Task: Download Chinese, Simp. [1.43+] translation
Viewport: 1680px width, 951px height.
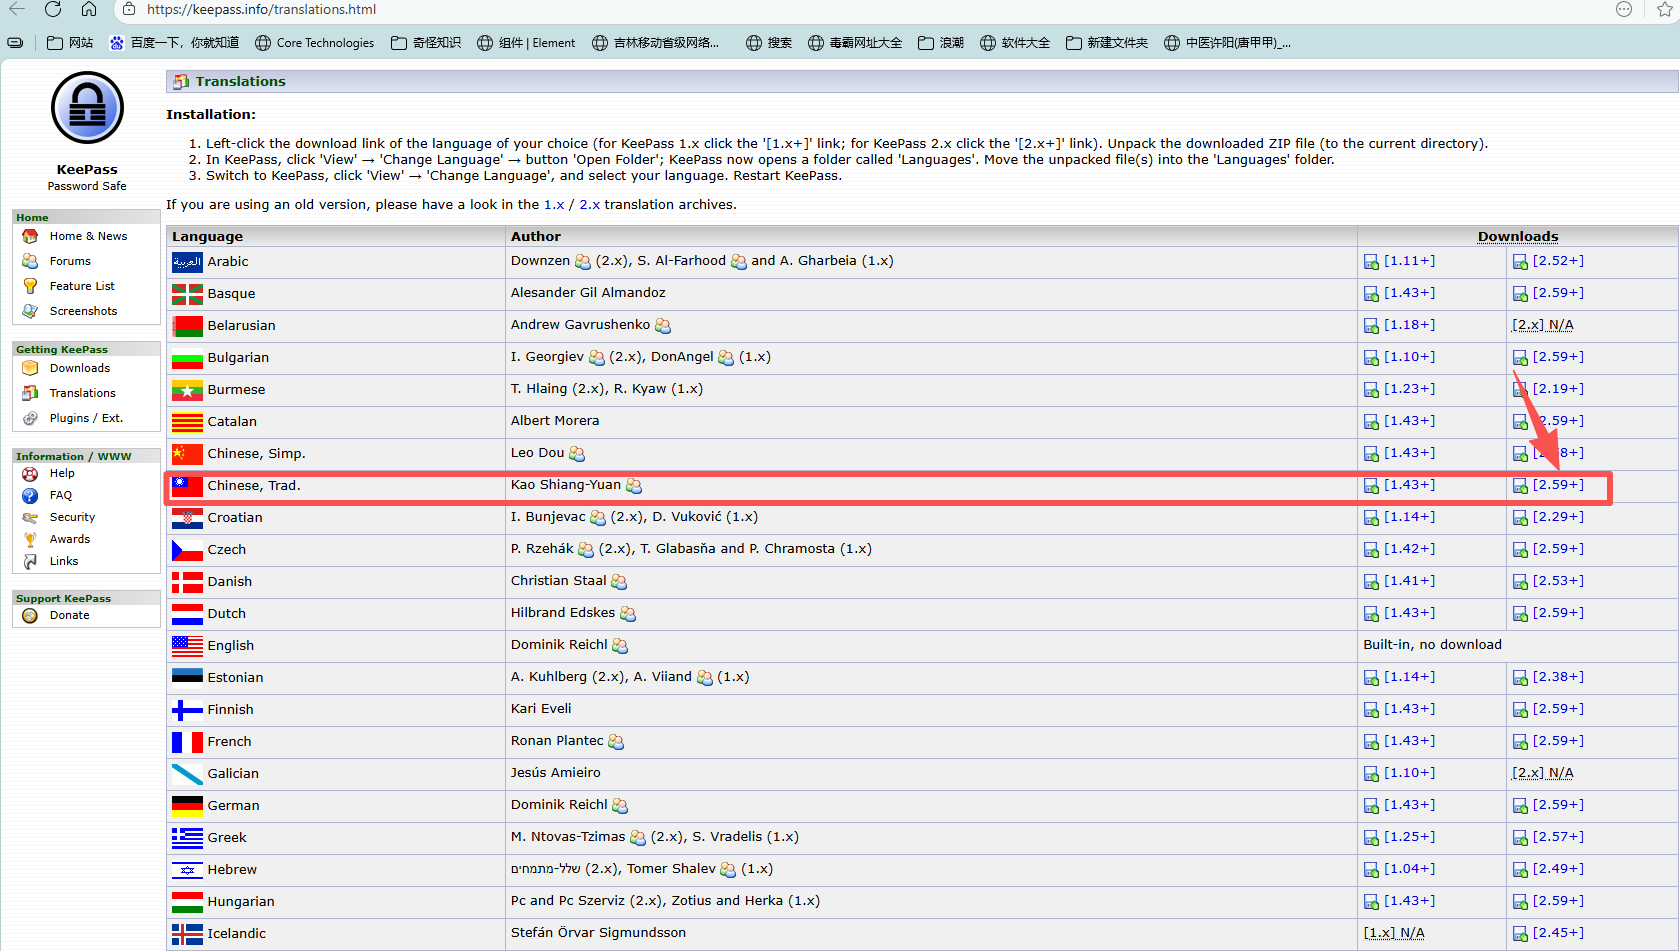Action: click(1409, 453)
